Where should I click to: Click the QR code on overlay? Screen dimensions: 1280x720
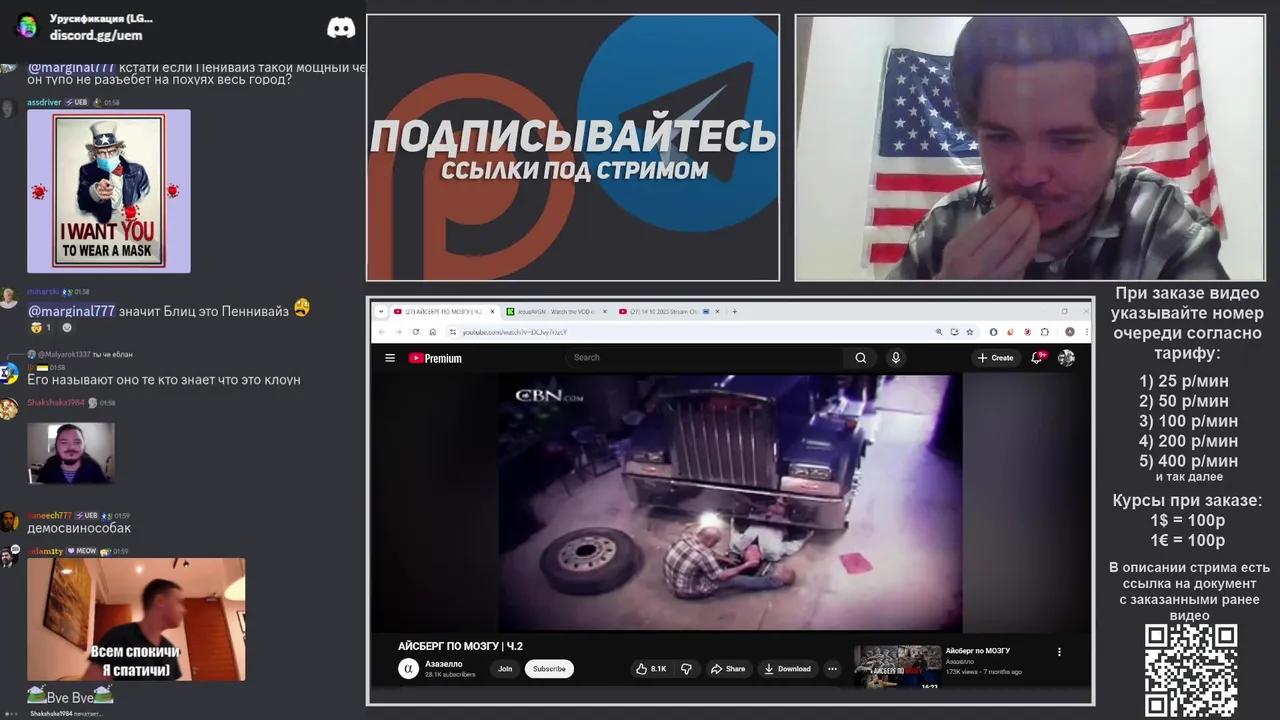[1191, 671]
